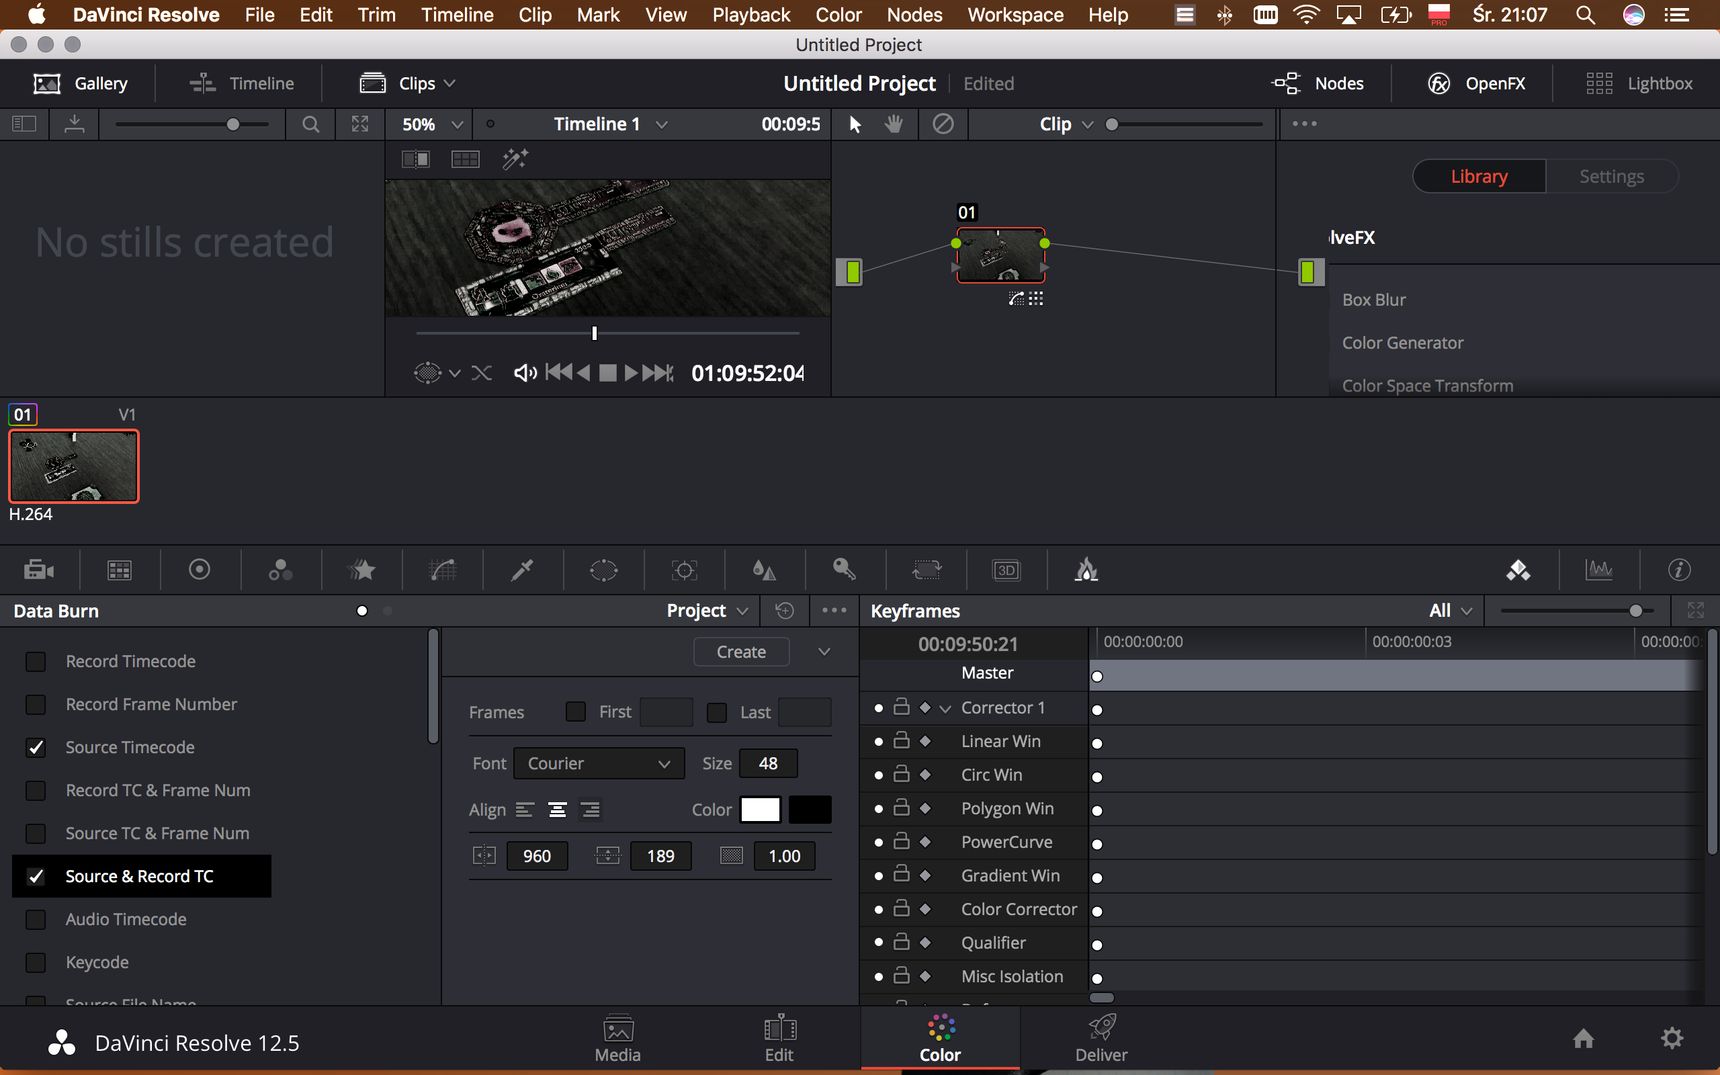Switch to the Settings tab in OpenFX
This screenshot has width=1720, height=1075.
pyautogui.click(x=1611, y=176)
